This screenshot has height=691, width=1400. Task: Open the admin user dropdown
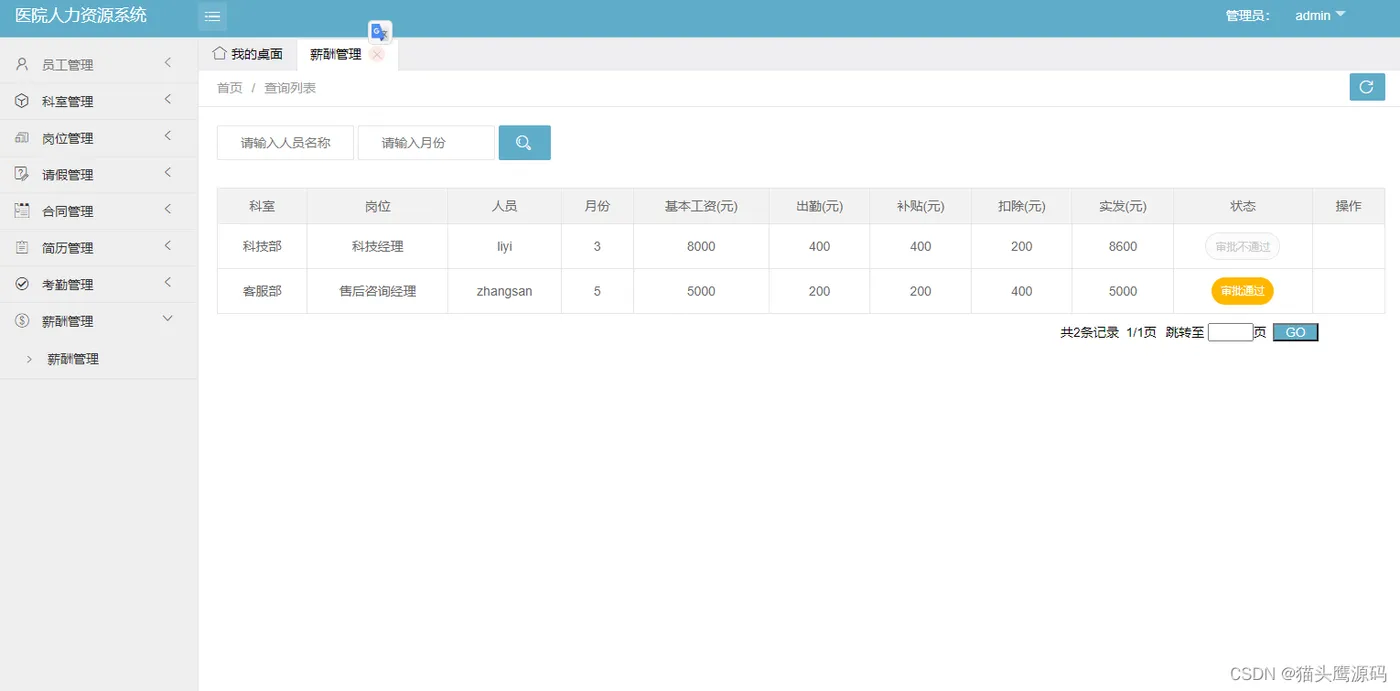(x=1320, y=15)
